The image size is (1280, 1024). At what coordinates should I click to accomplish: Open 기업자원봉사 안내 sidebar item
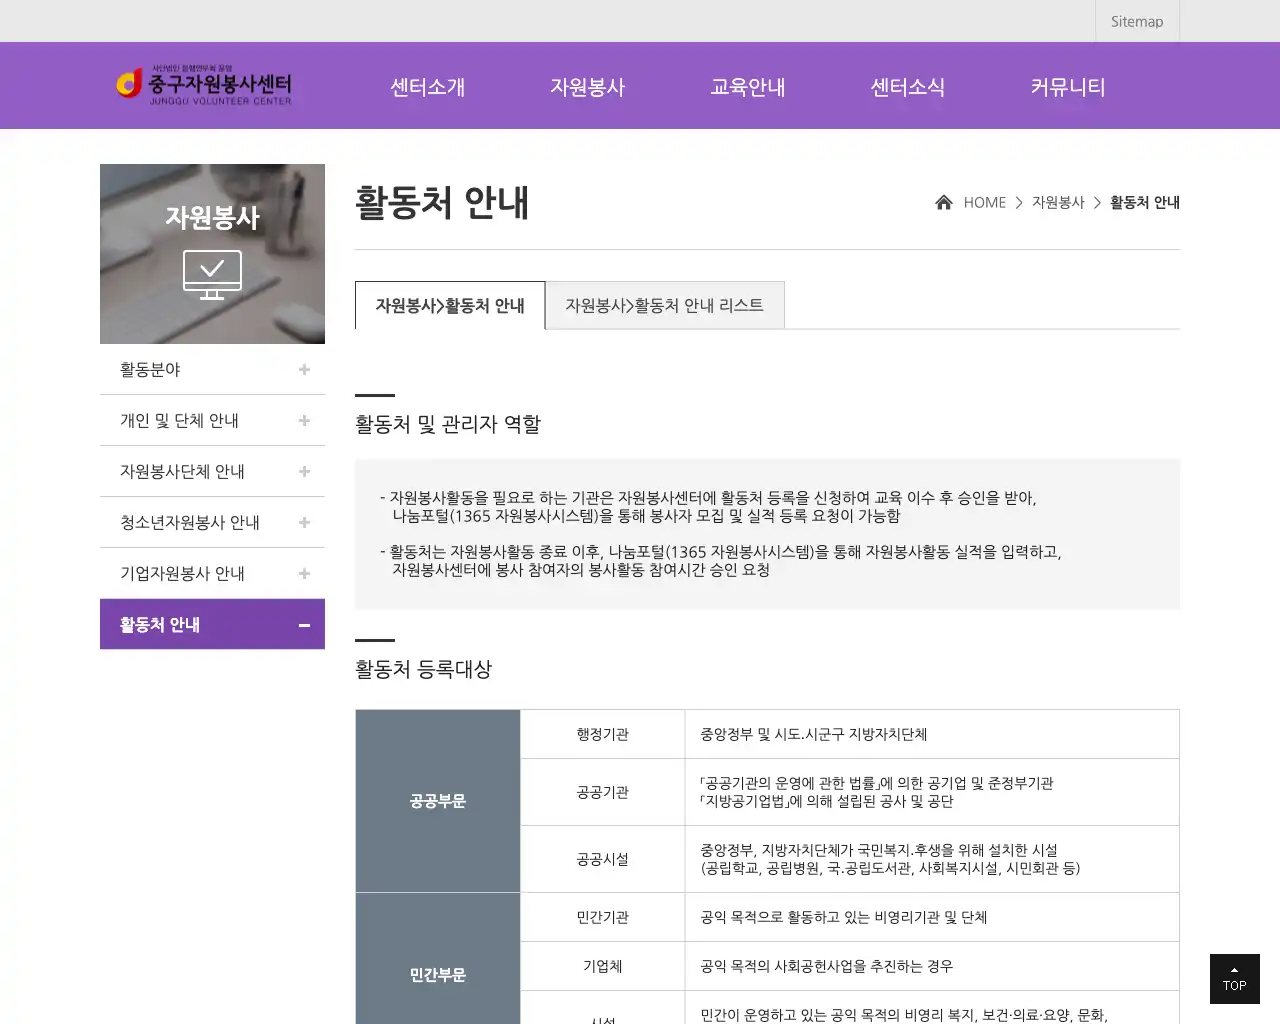[x=212, y=574]
